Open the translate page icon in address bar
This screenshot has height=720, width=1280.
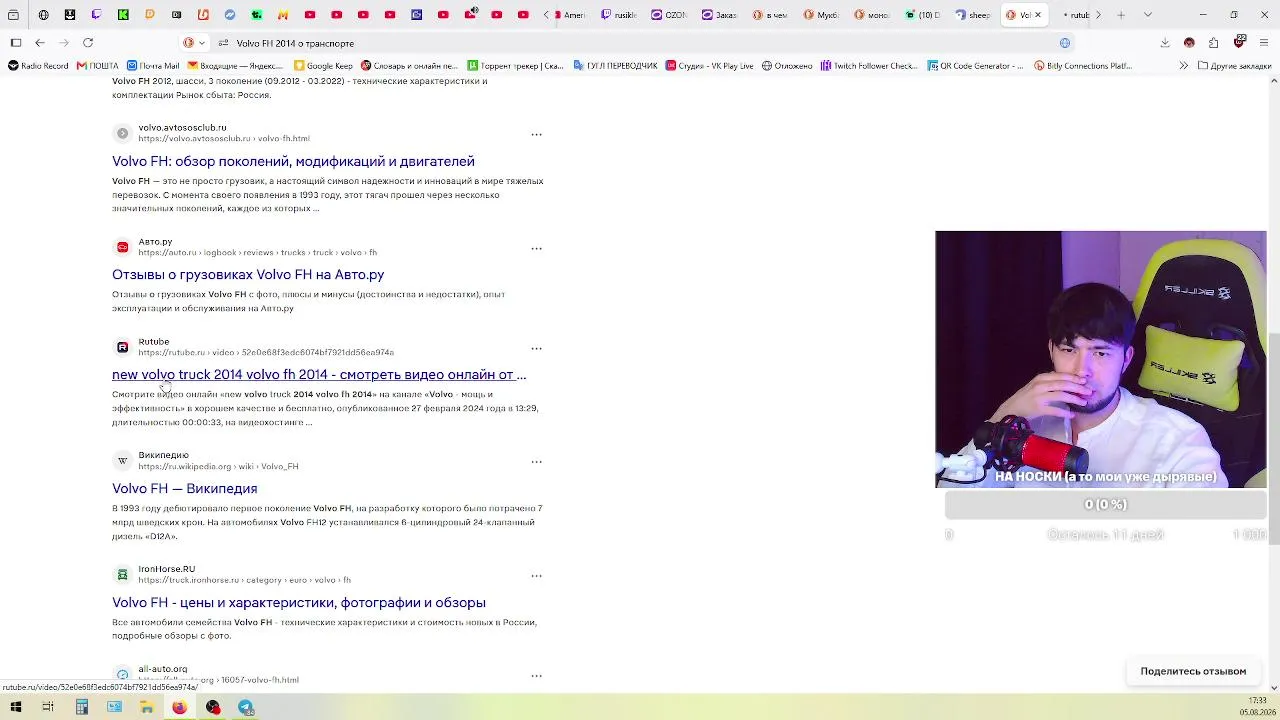coord(1065,43)
